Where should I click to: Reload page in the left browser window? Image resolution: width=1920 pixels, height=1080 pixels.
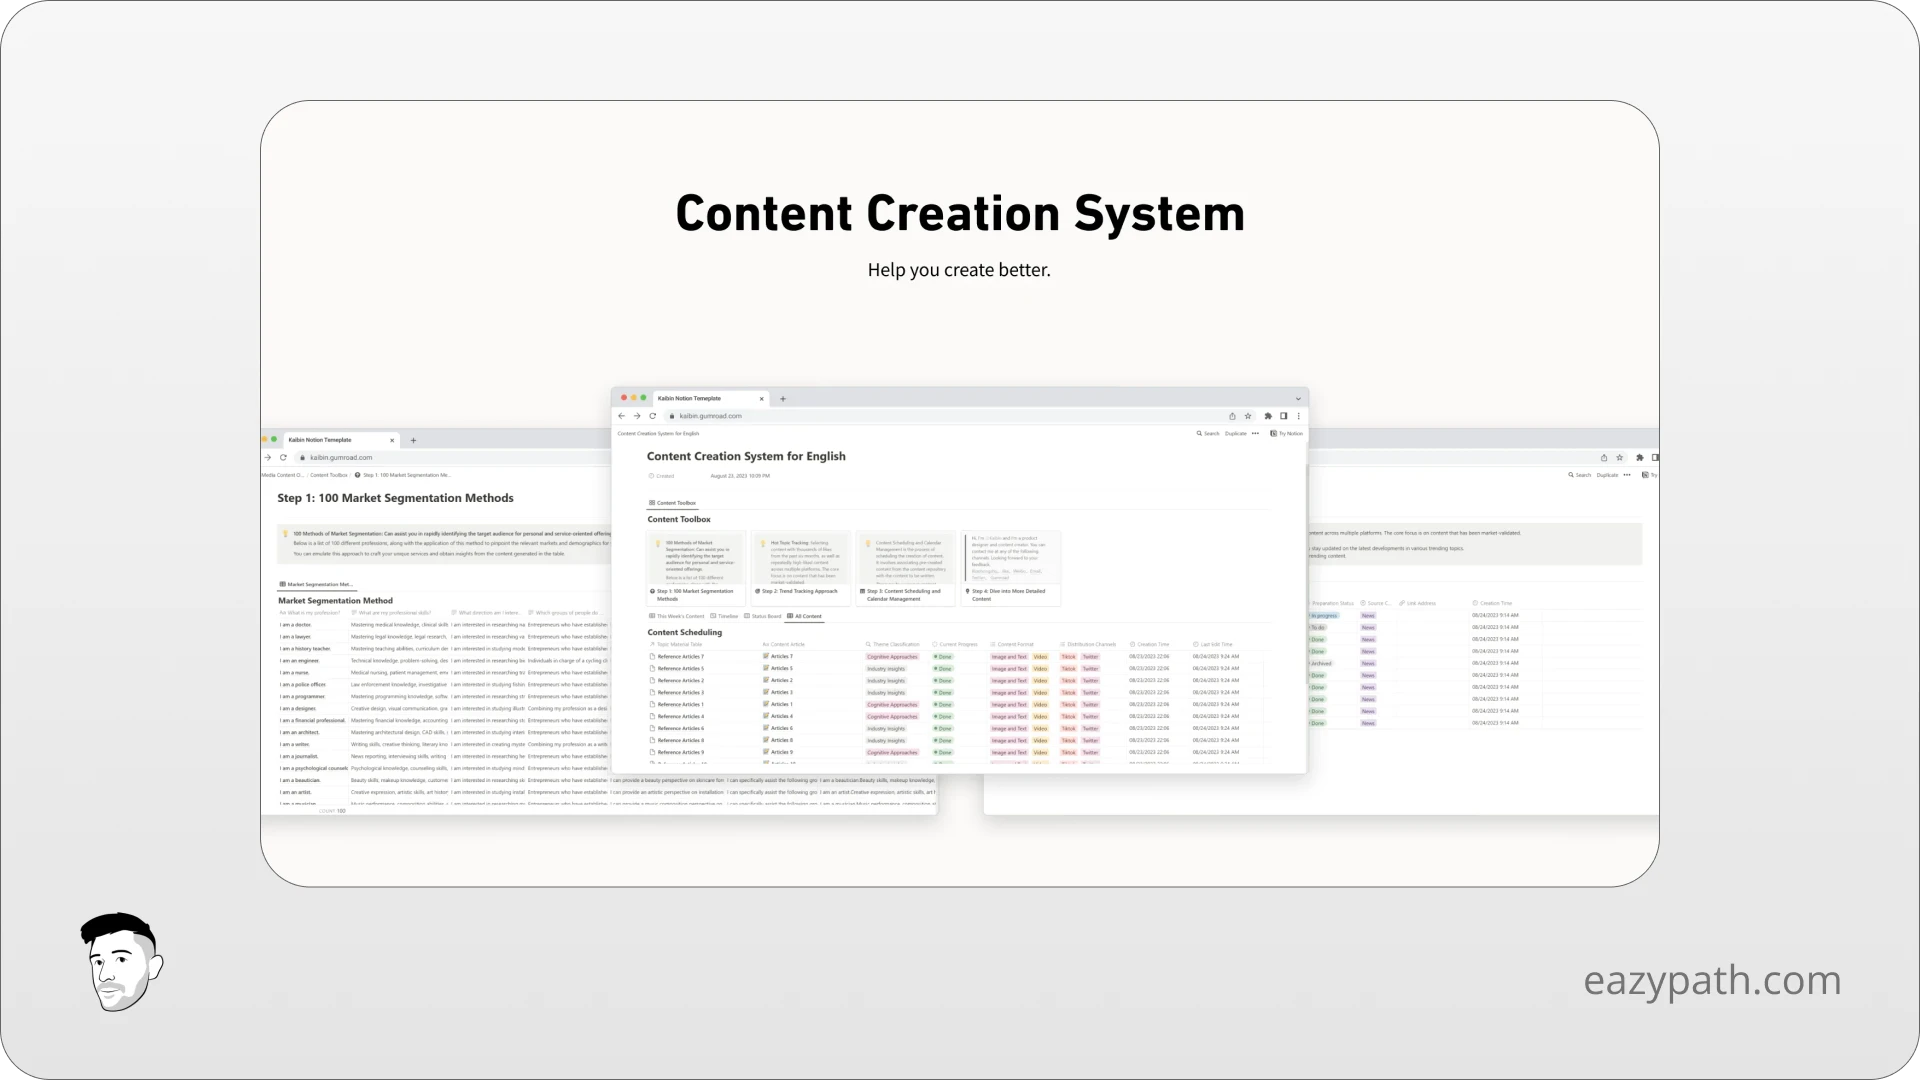(x=283, y=458)
